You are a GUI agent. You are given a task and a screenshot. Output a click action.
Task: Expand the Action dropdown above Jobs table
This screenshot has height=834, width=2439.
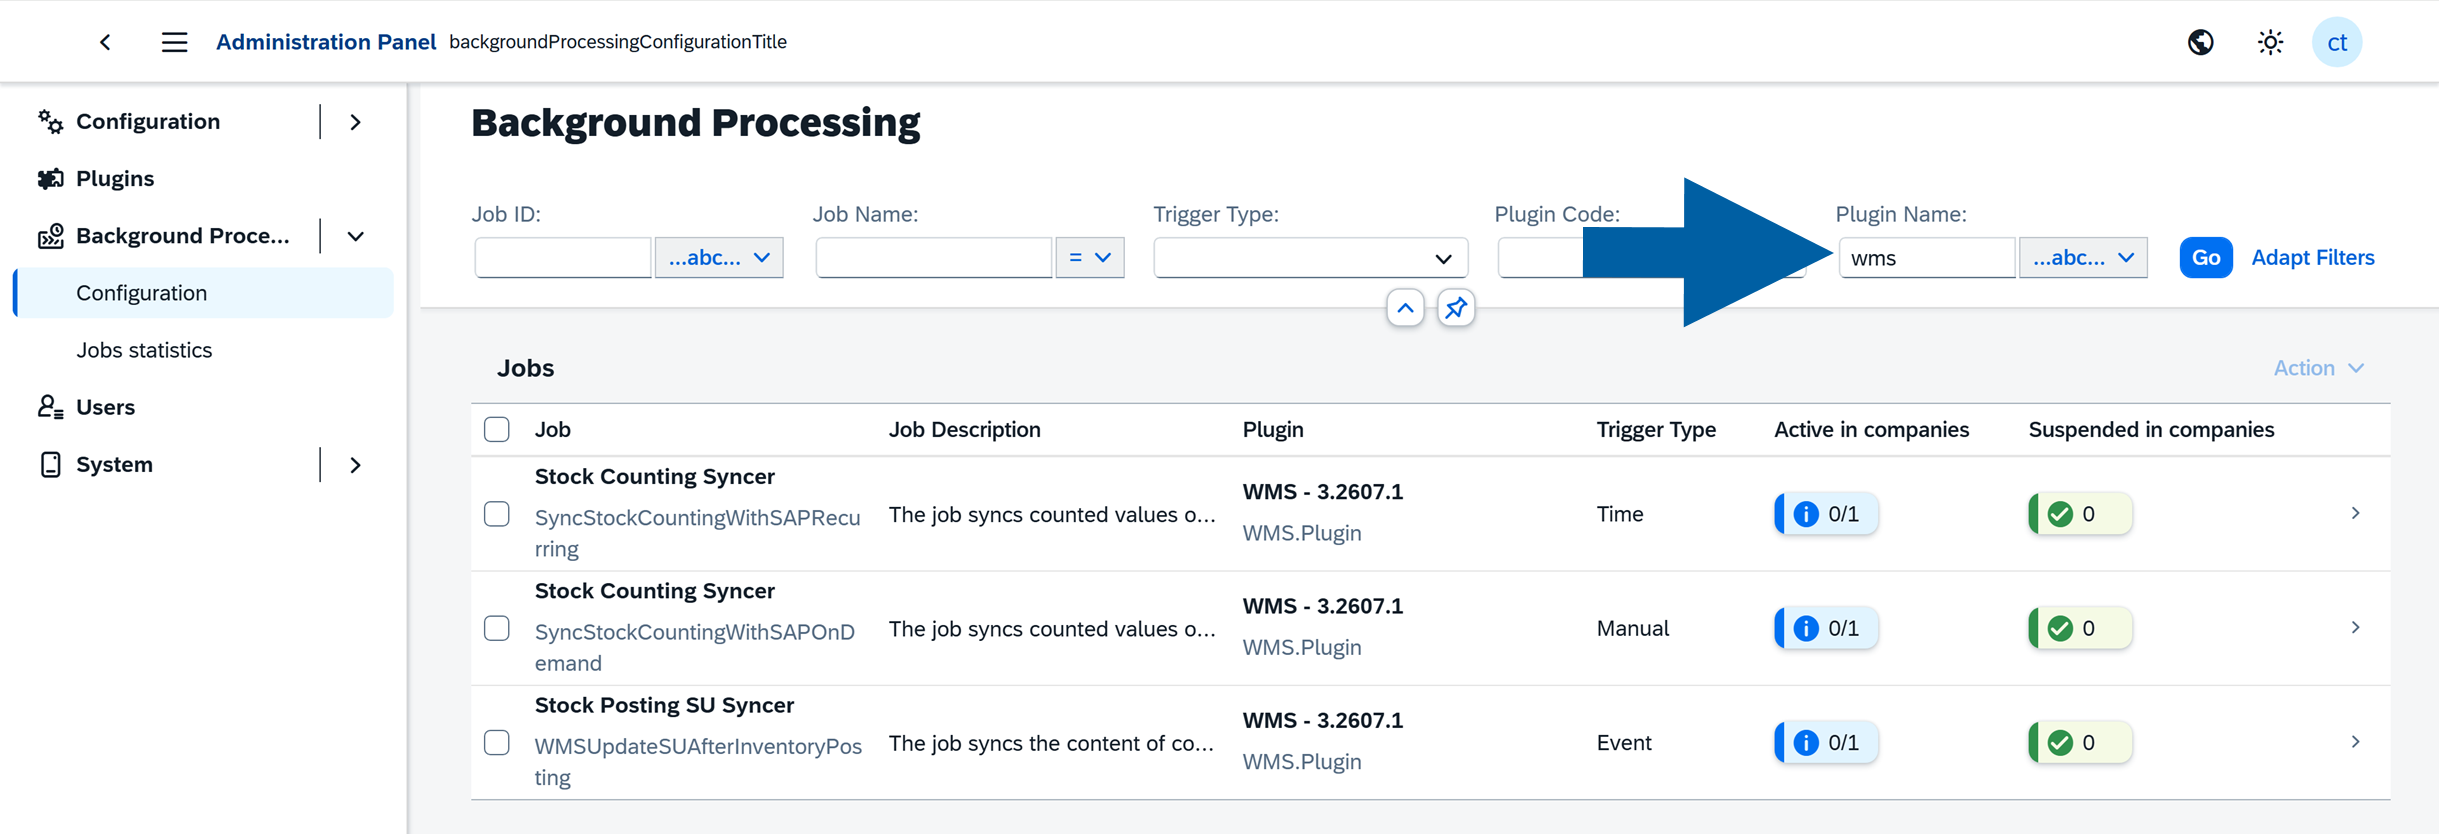pyautogui.click(x=2318, y=368)
